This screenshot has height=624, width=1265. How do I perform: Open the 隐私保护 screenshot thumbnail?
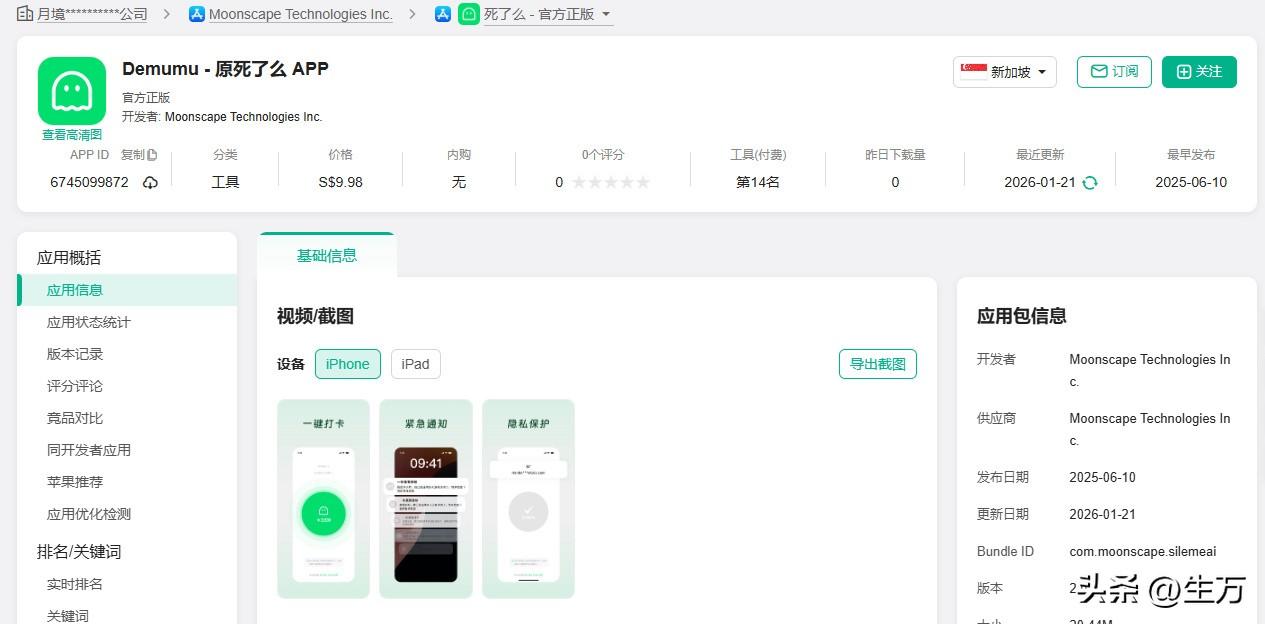[x=528, y=499]
